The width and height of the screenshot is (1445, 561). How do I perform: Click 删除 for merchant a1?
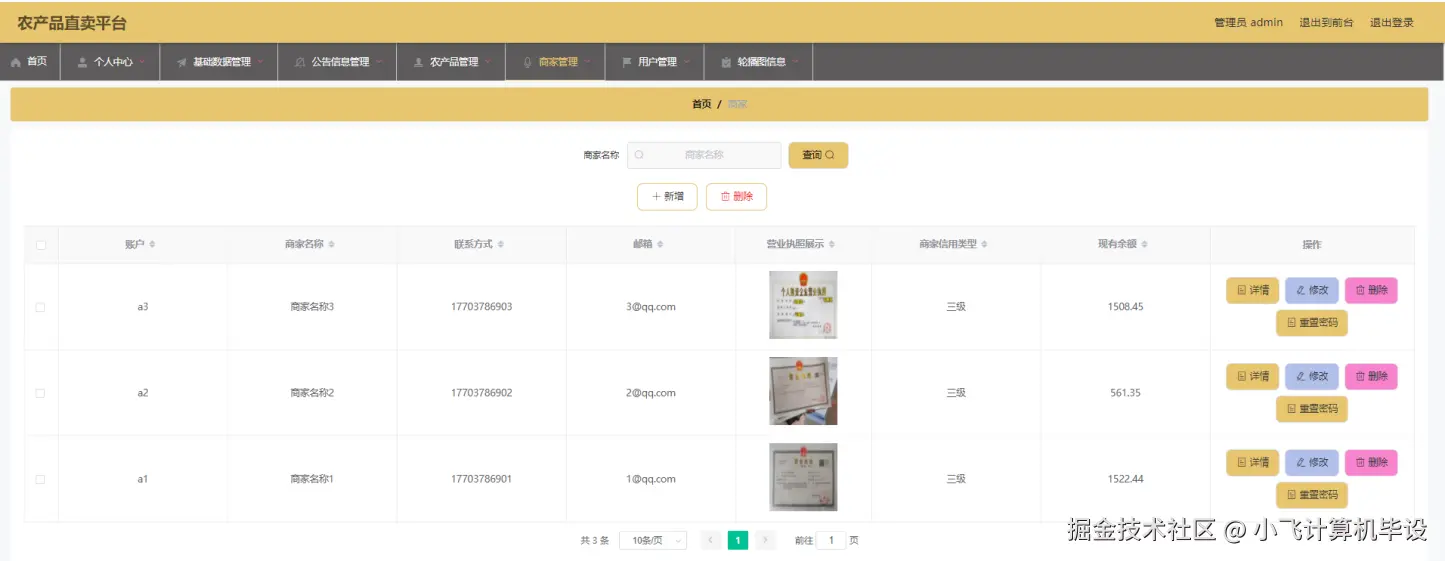[1371, 462]
